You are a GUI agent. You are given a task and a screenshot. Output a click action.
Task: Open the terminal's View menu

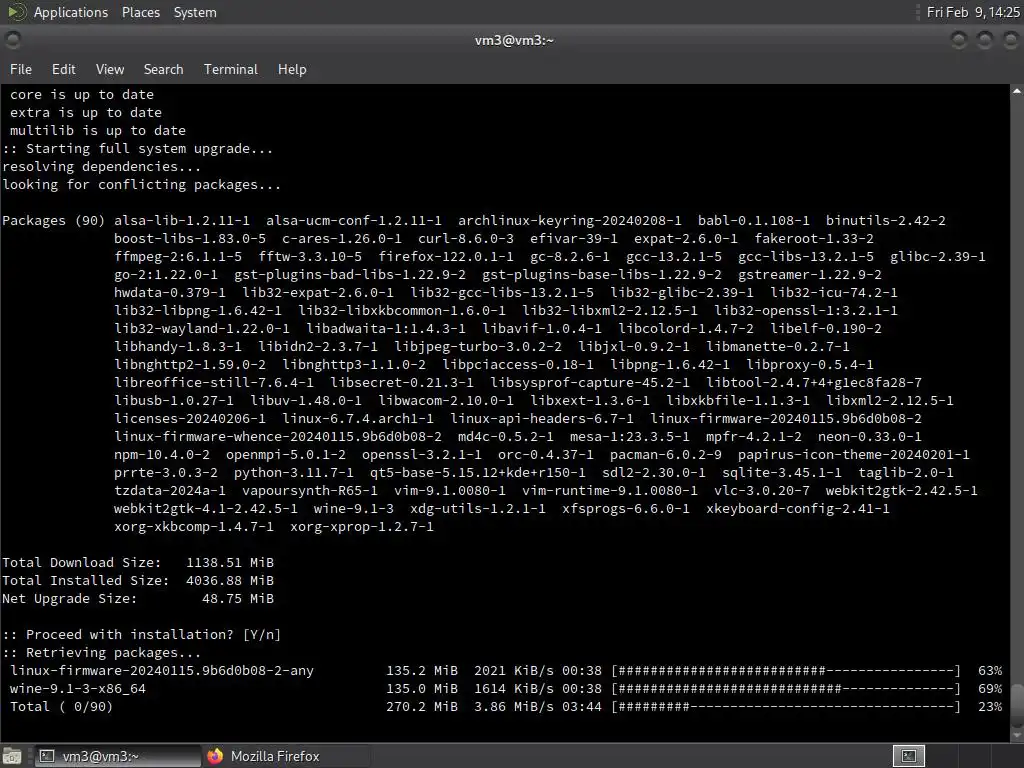110,69
